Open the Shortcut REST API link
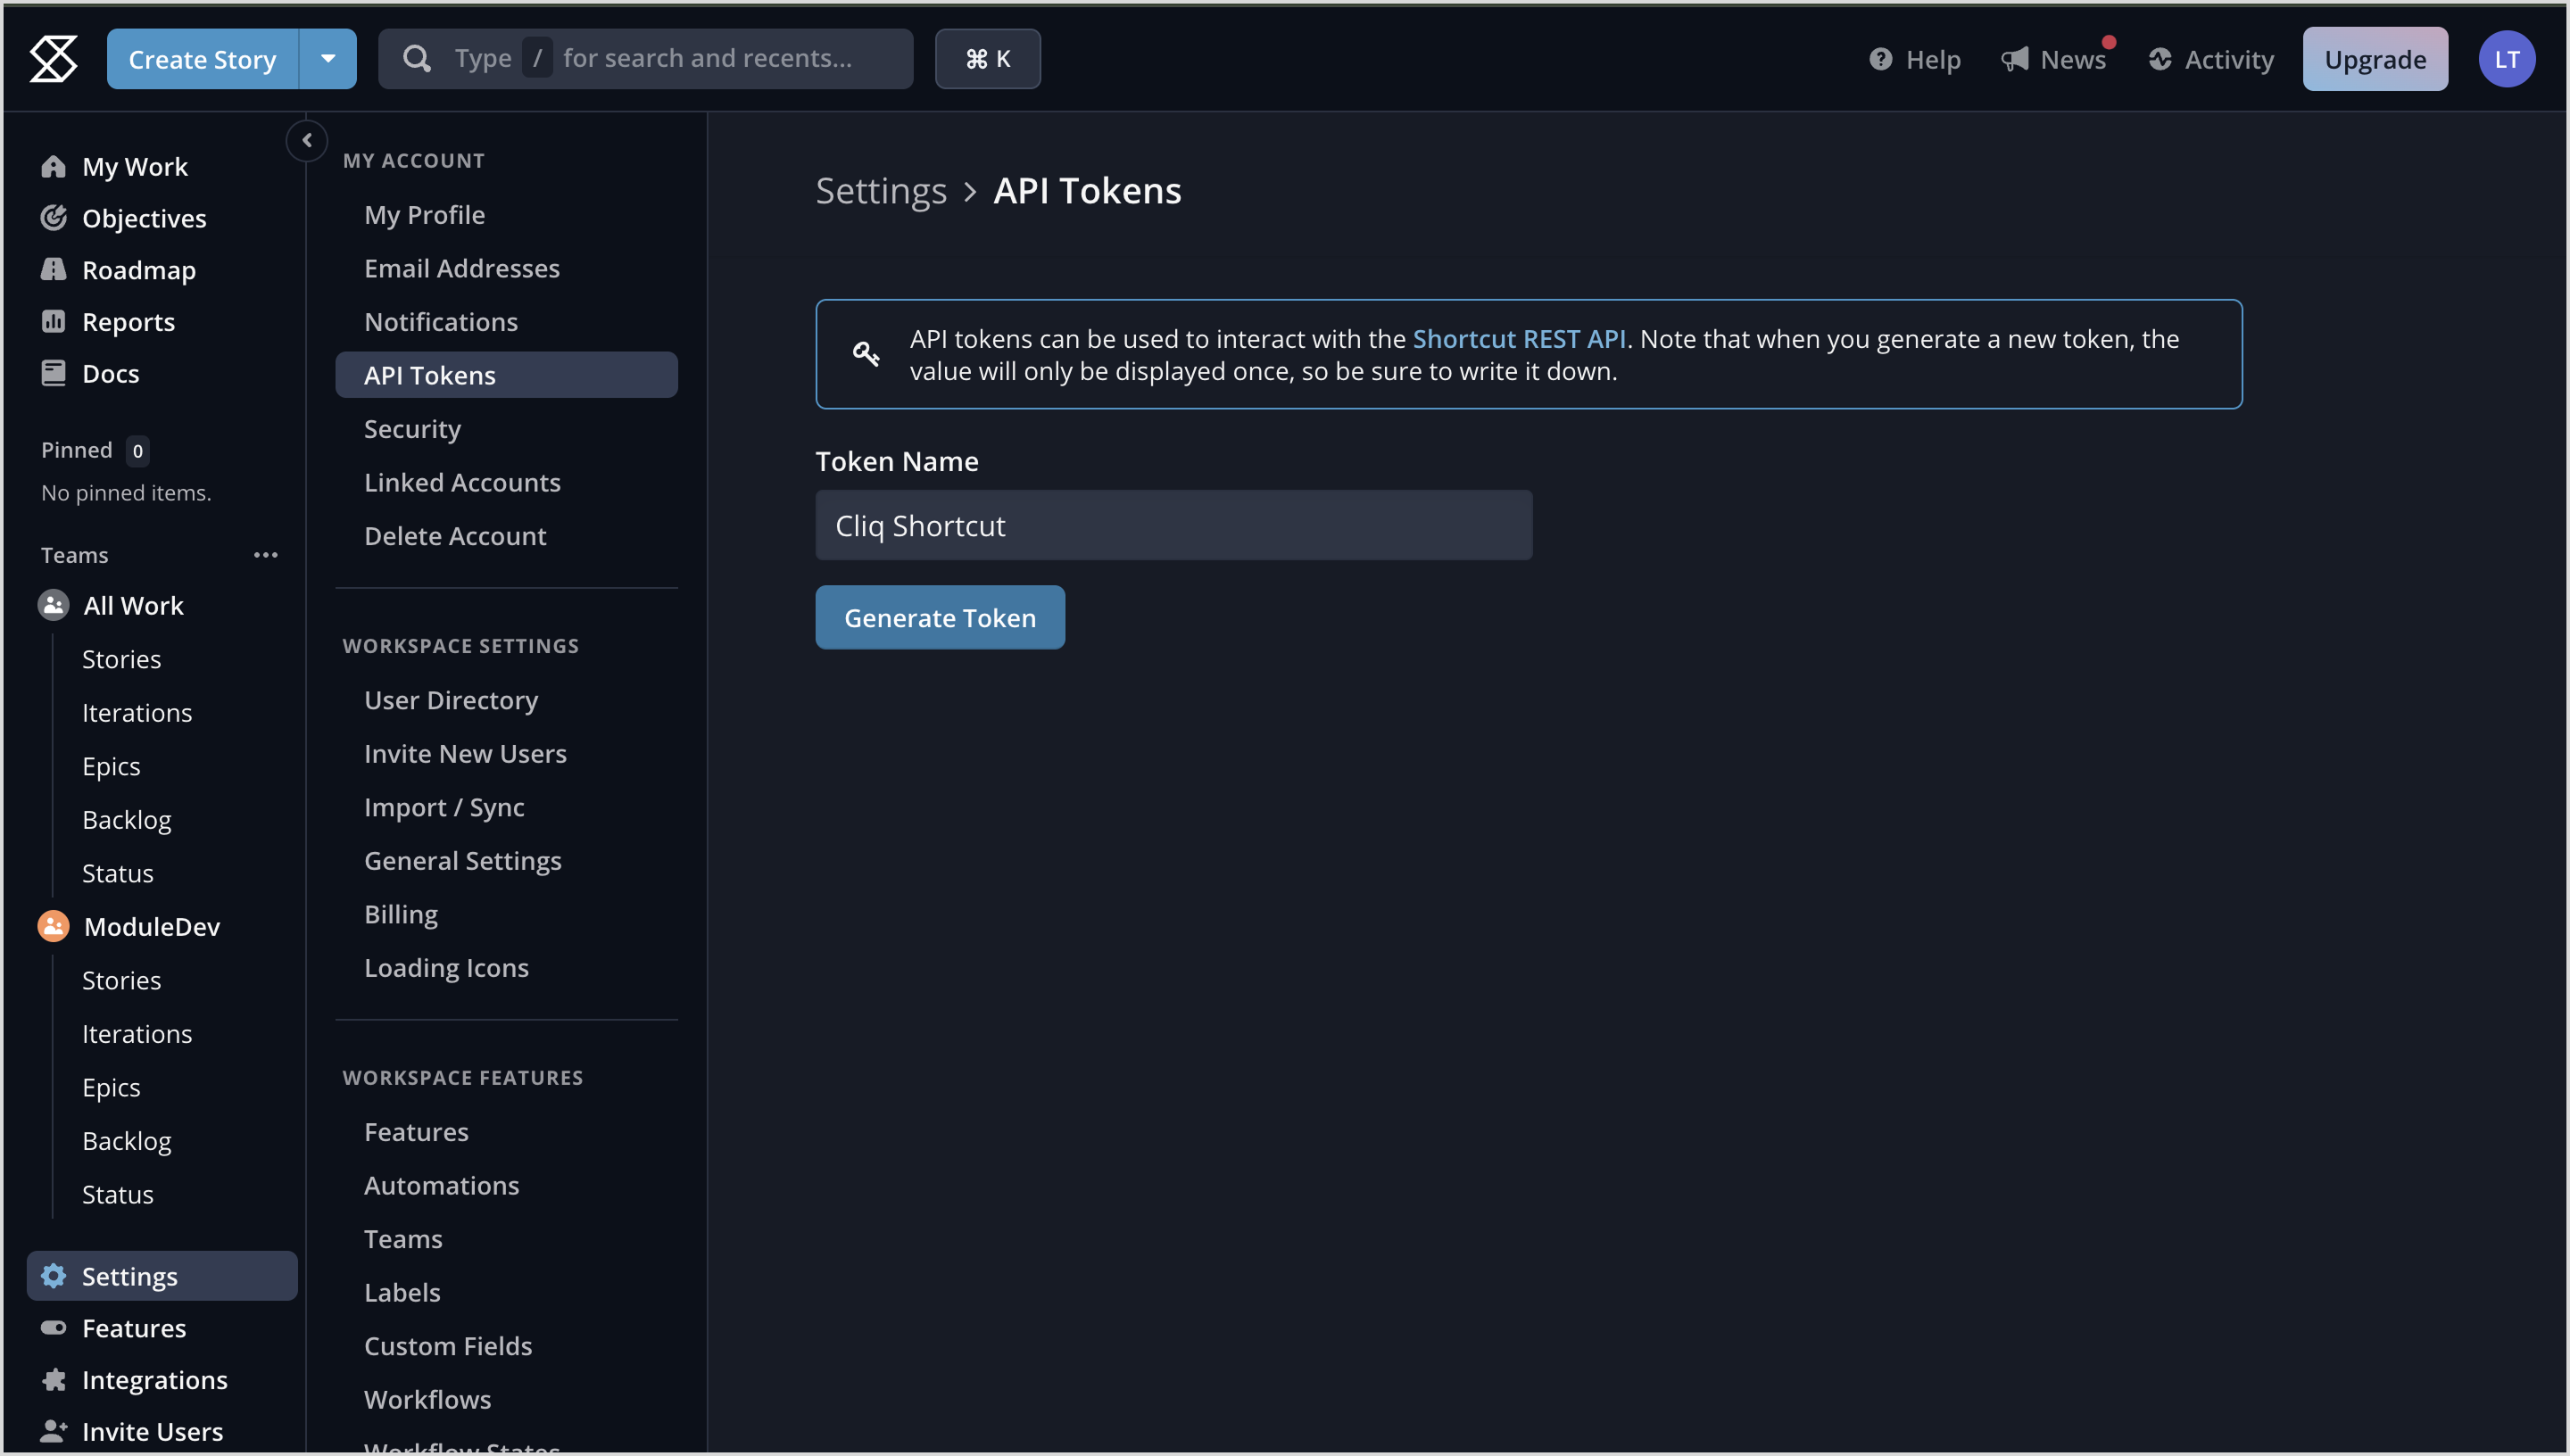The width and height of the screenshot is (2570, 1456). [x=1518, y=339]
